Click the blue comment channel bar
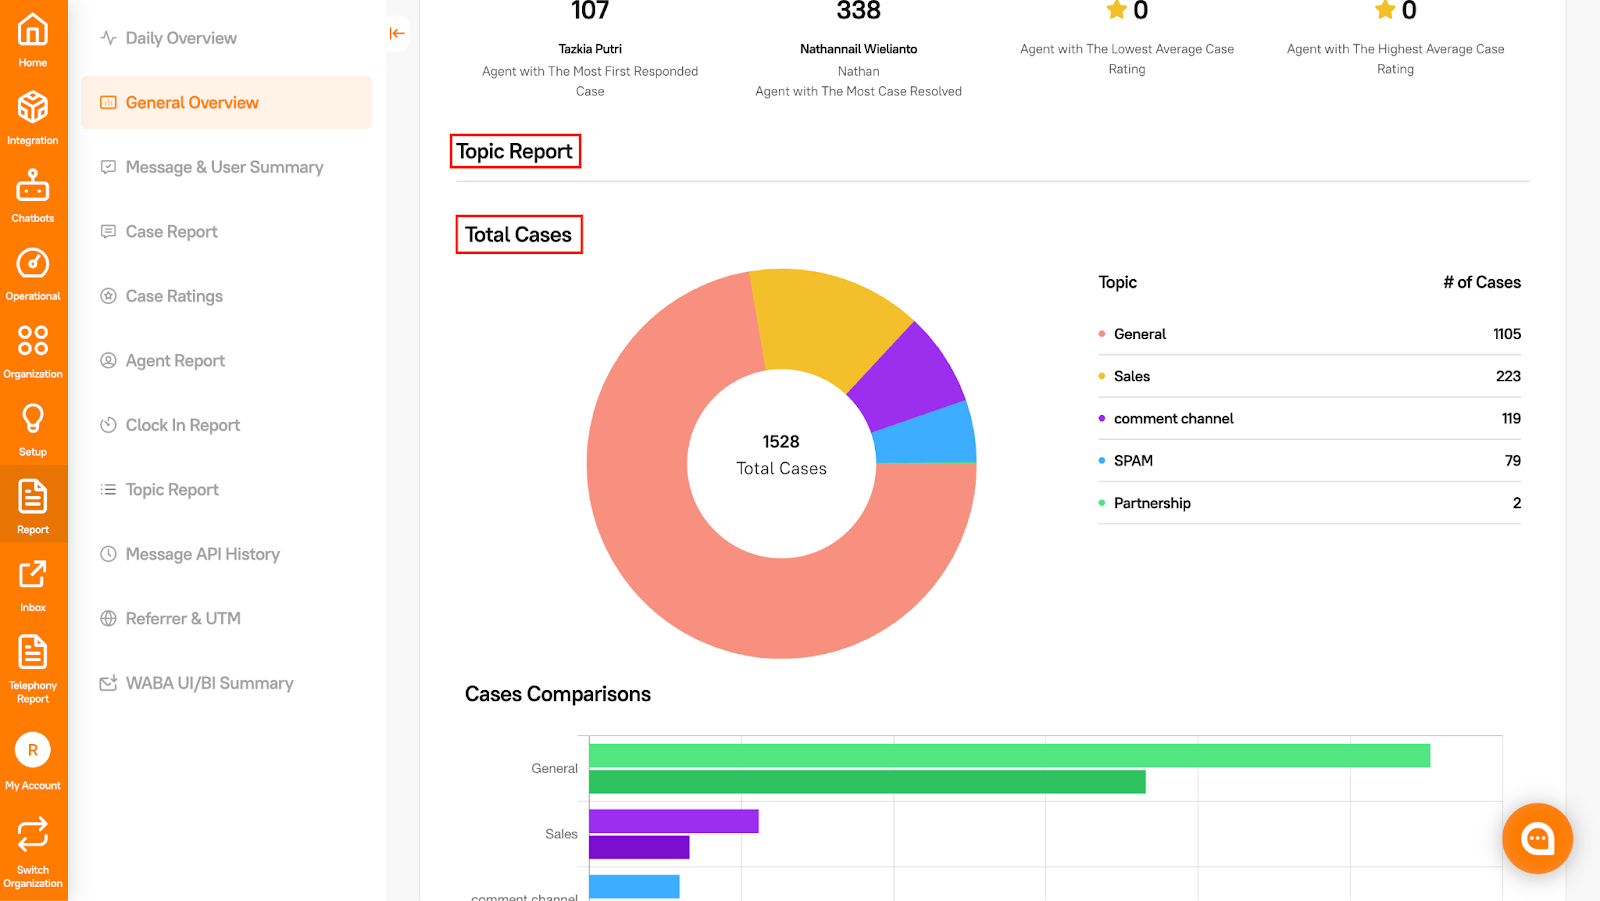The height and width of the screenshot is (901, 1600). point(634,887)
